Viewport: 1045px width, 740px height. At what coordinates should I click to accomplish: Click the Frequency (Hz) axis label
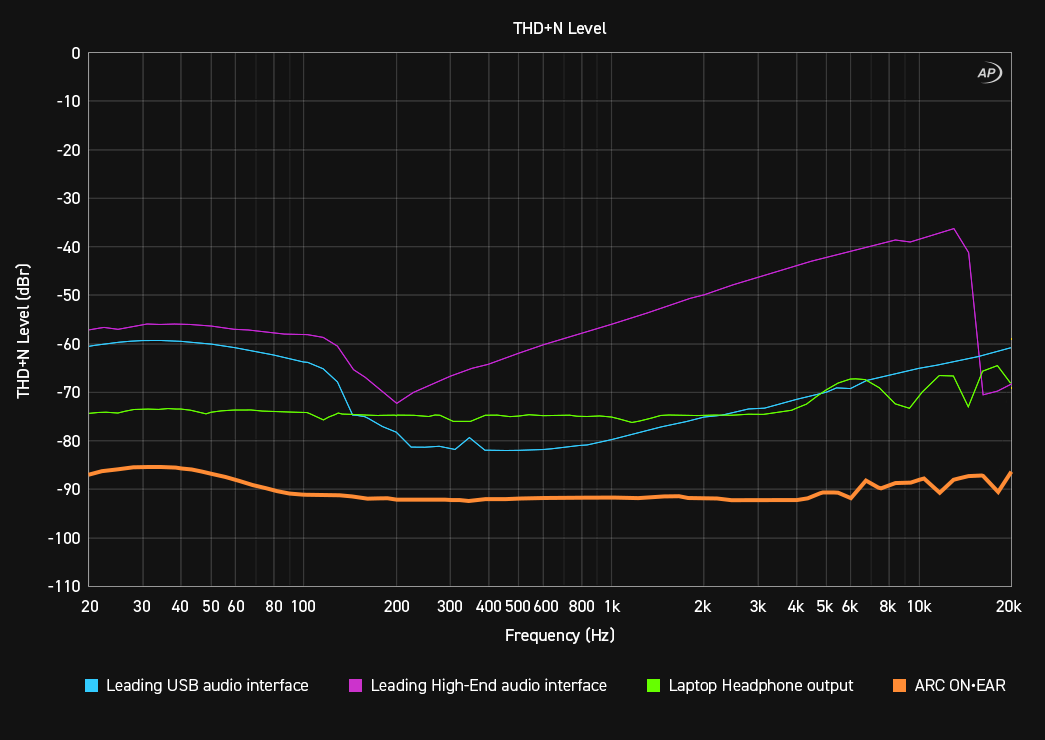(558, 635)
